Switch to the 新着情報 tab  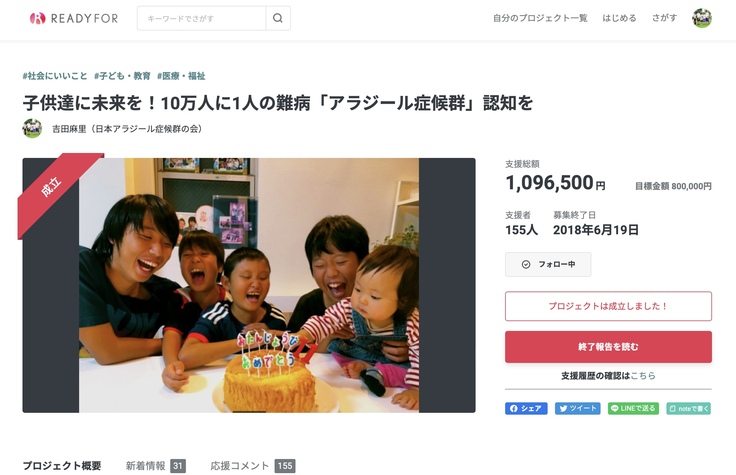pos(155,466)
